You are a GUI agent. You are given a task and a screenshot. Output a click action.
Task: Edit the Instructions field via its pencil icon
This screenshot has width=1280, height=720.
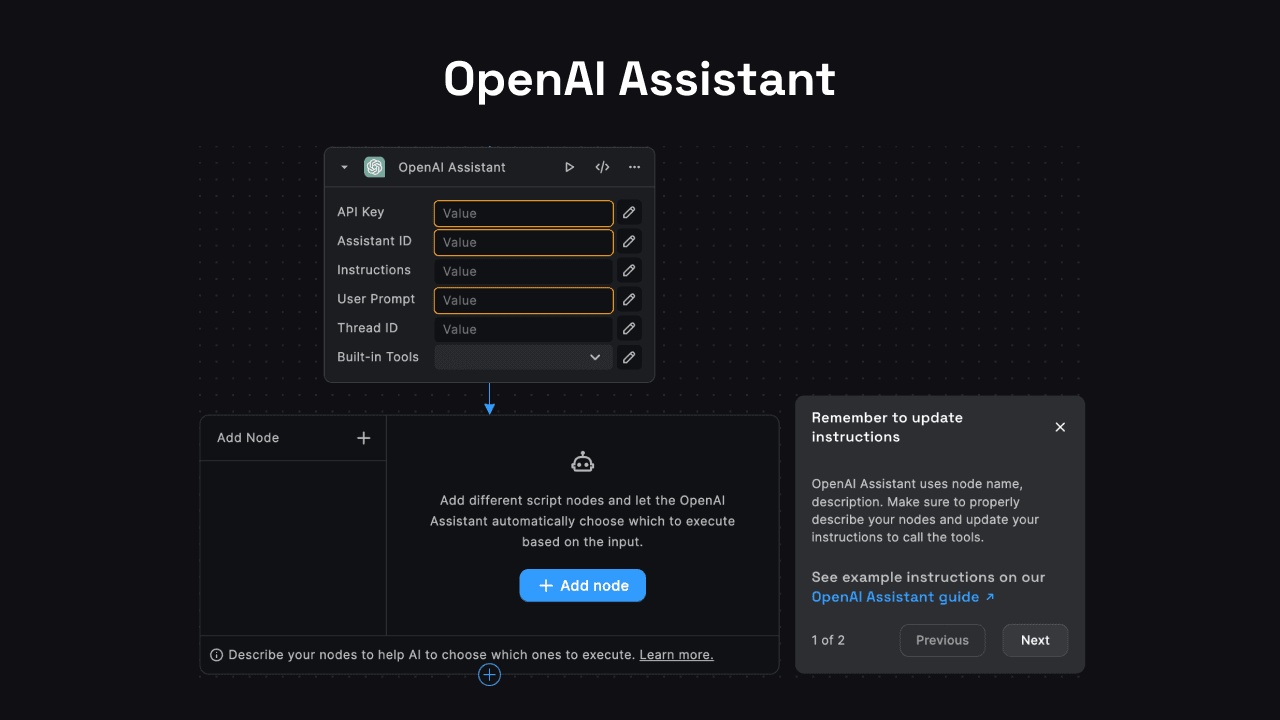point(629,270)
